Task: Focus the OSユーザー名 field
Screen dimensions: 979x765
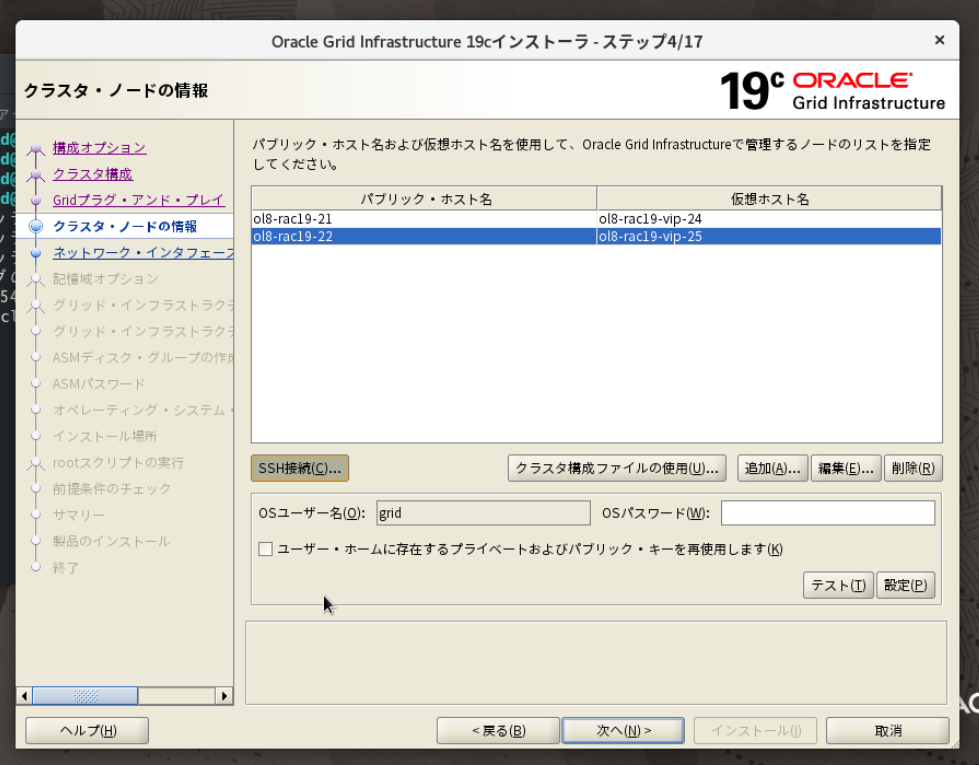Action: pos(483,513)
